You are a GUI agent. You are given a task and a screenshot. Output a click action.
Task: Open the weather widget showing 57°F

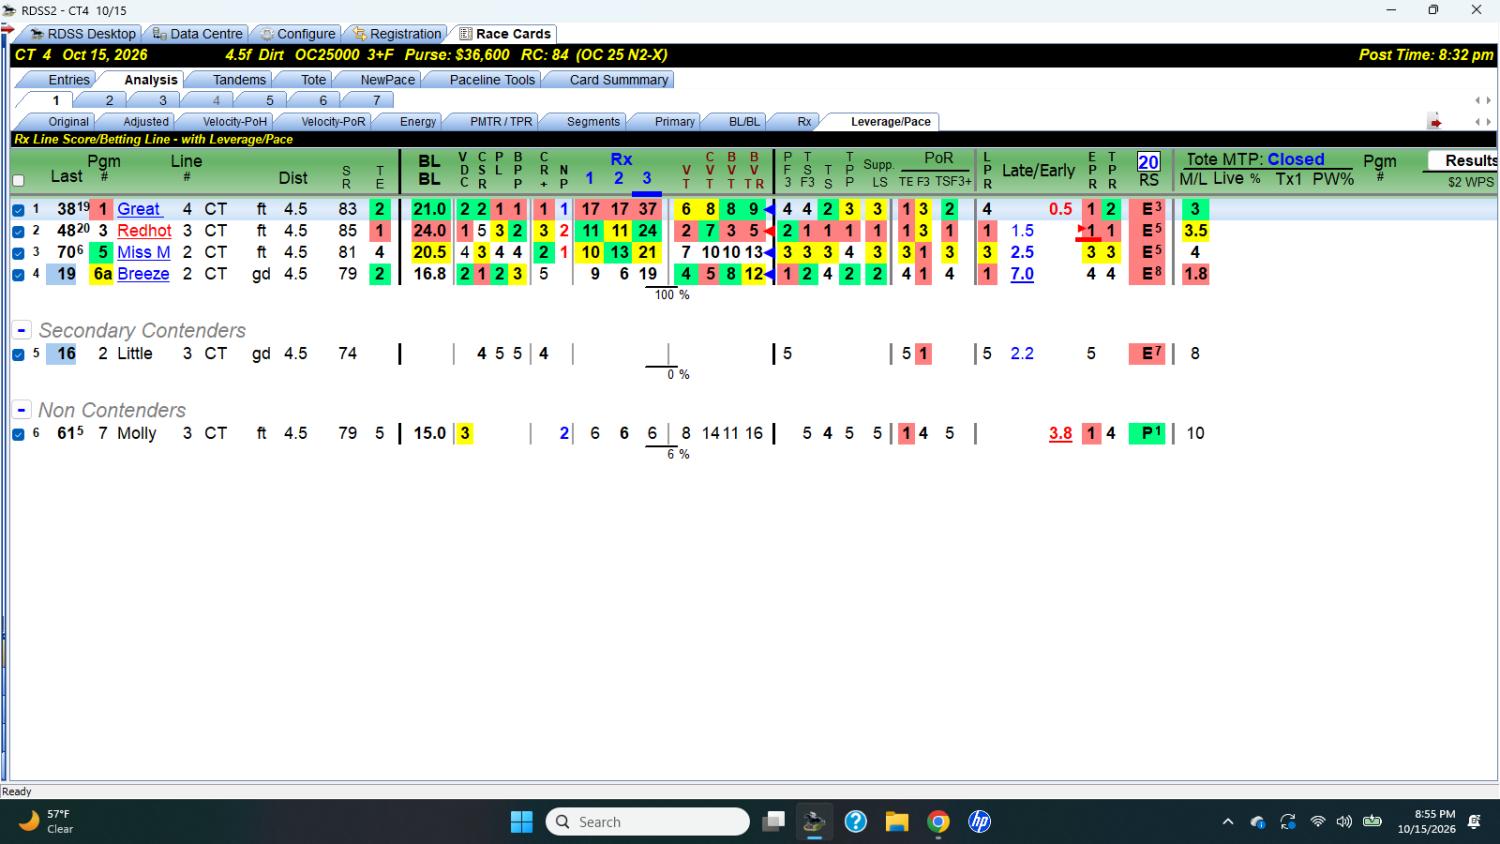(x=47, y=822)
